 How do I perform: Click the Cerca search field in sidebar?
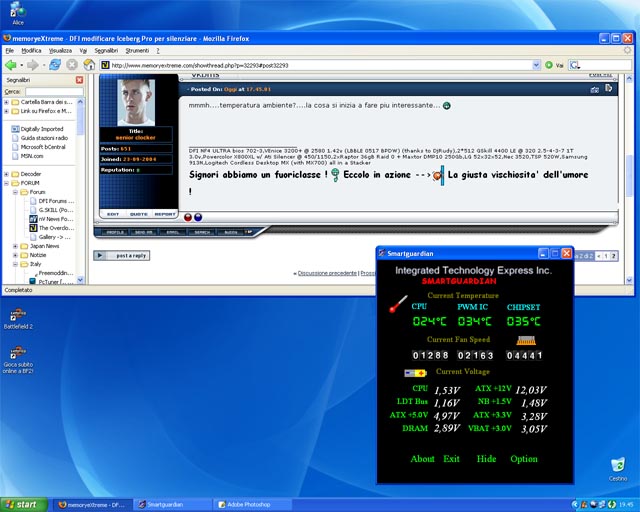(54, 92)
